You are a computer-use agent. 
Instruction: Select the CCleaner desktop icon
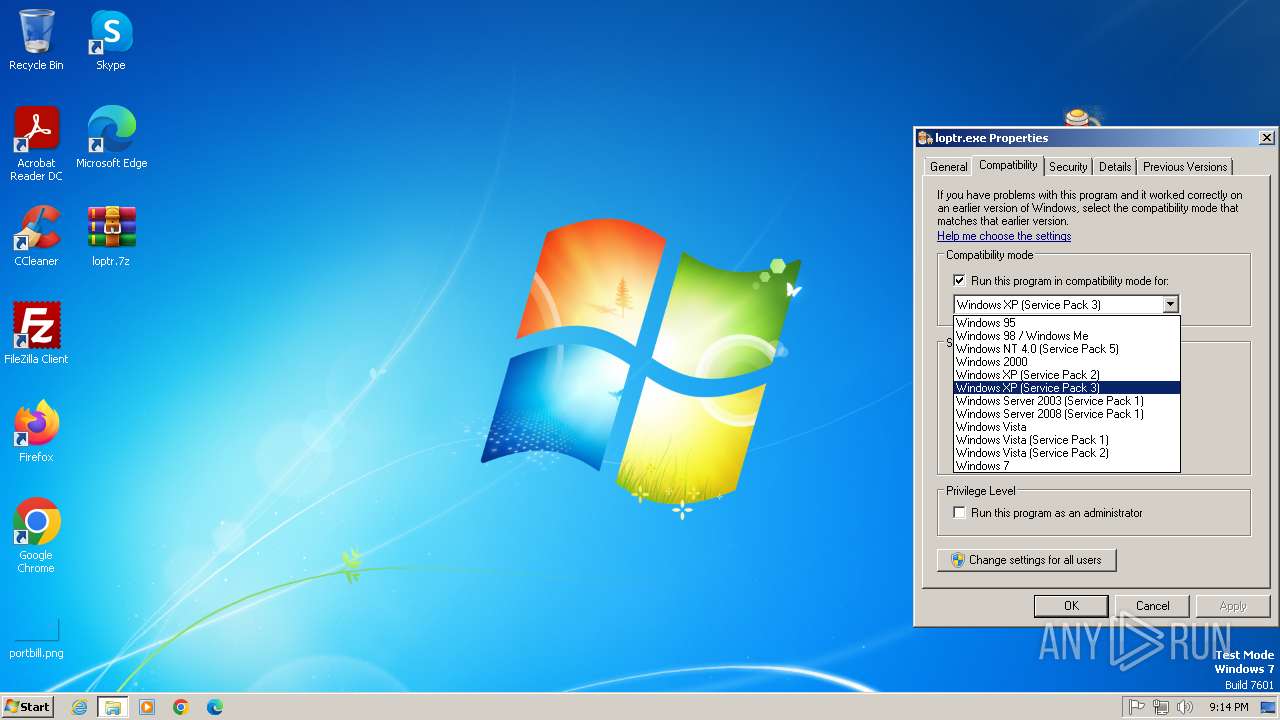pyautogui.click(x=36, y=236)
